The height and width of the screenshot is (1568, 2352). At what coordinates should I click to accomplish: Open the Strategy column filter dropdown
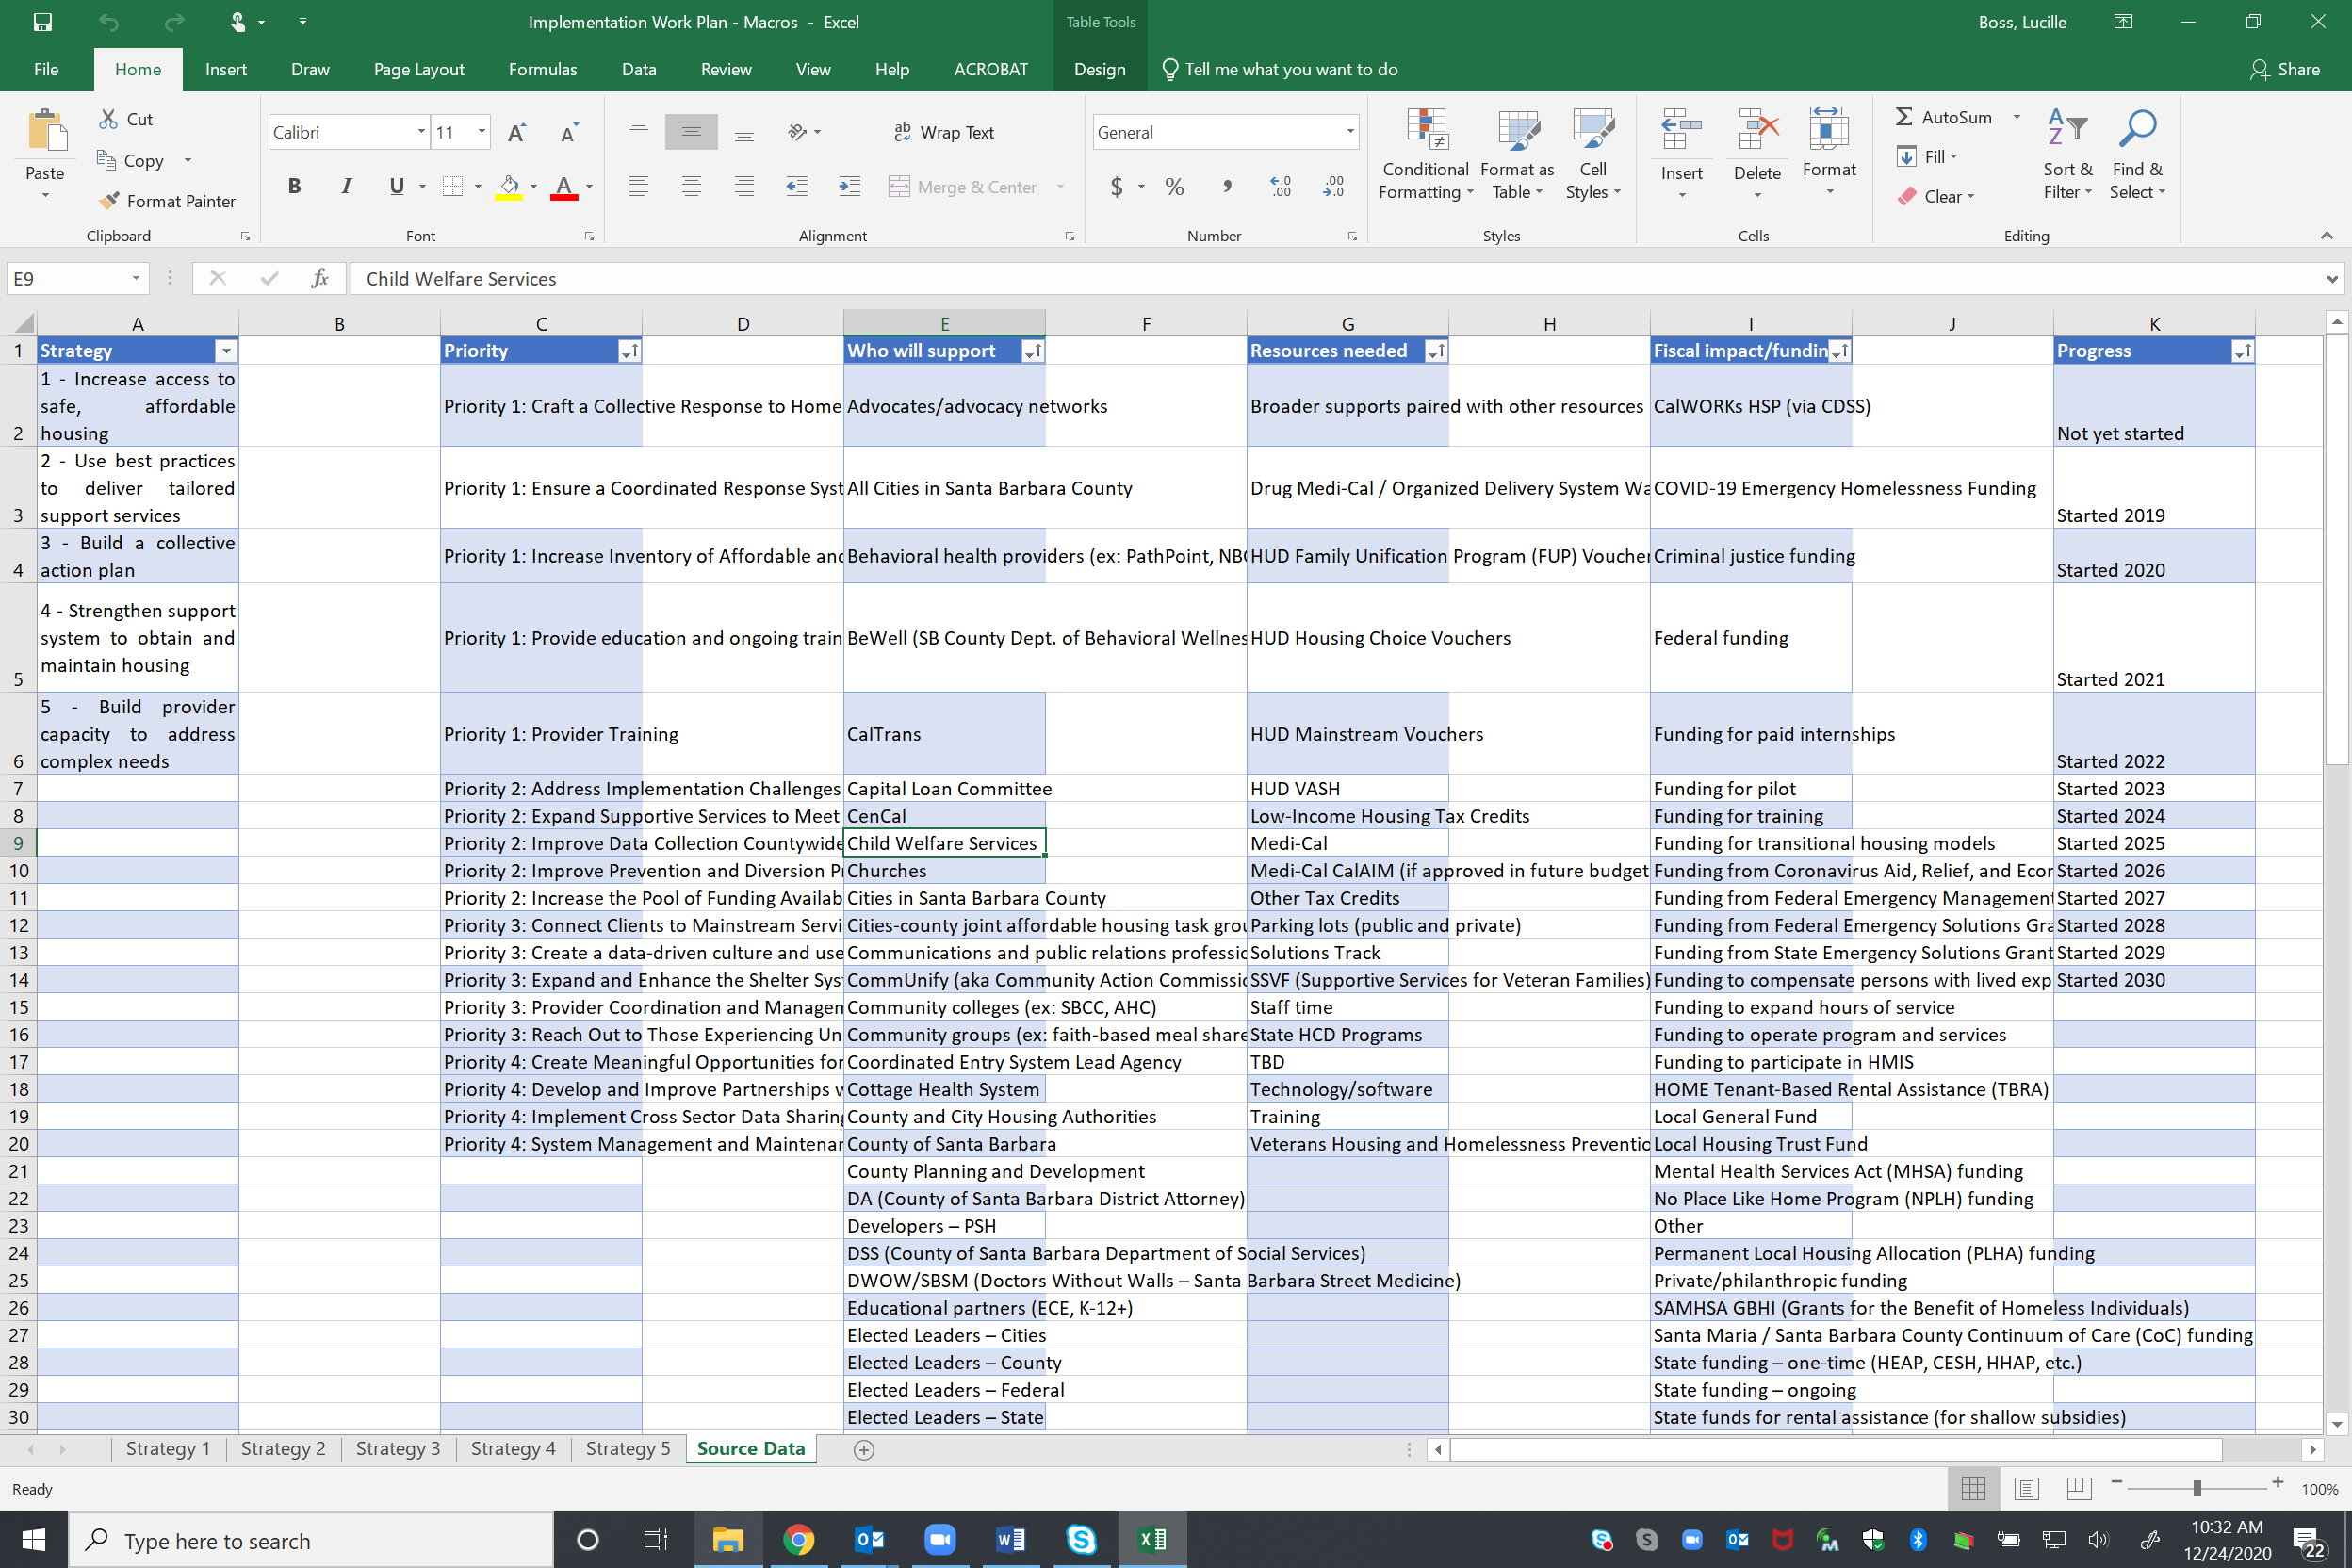pos(227,351)
